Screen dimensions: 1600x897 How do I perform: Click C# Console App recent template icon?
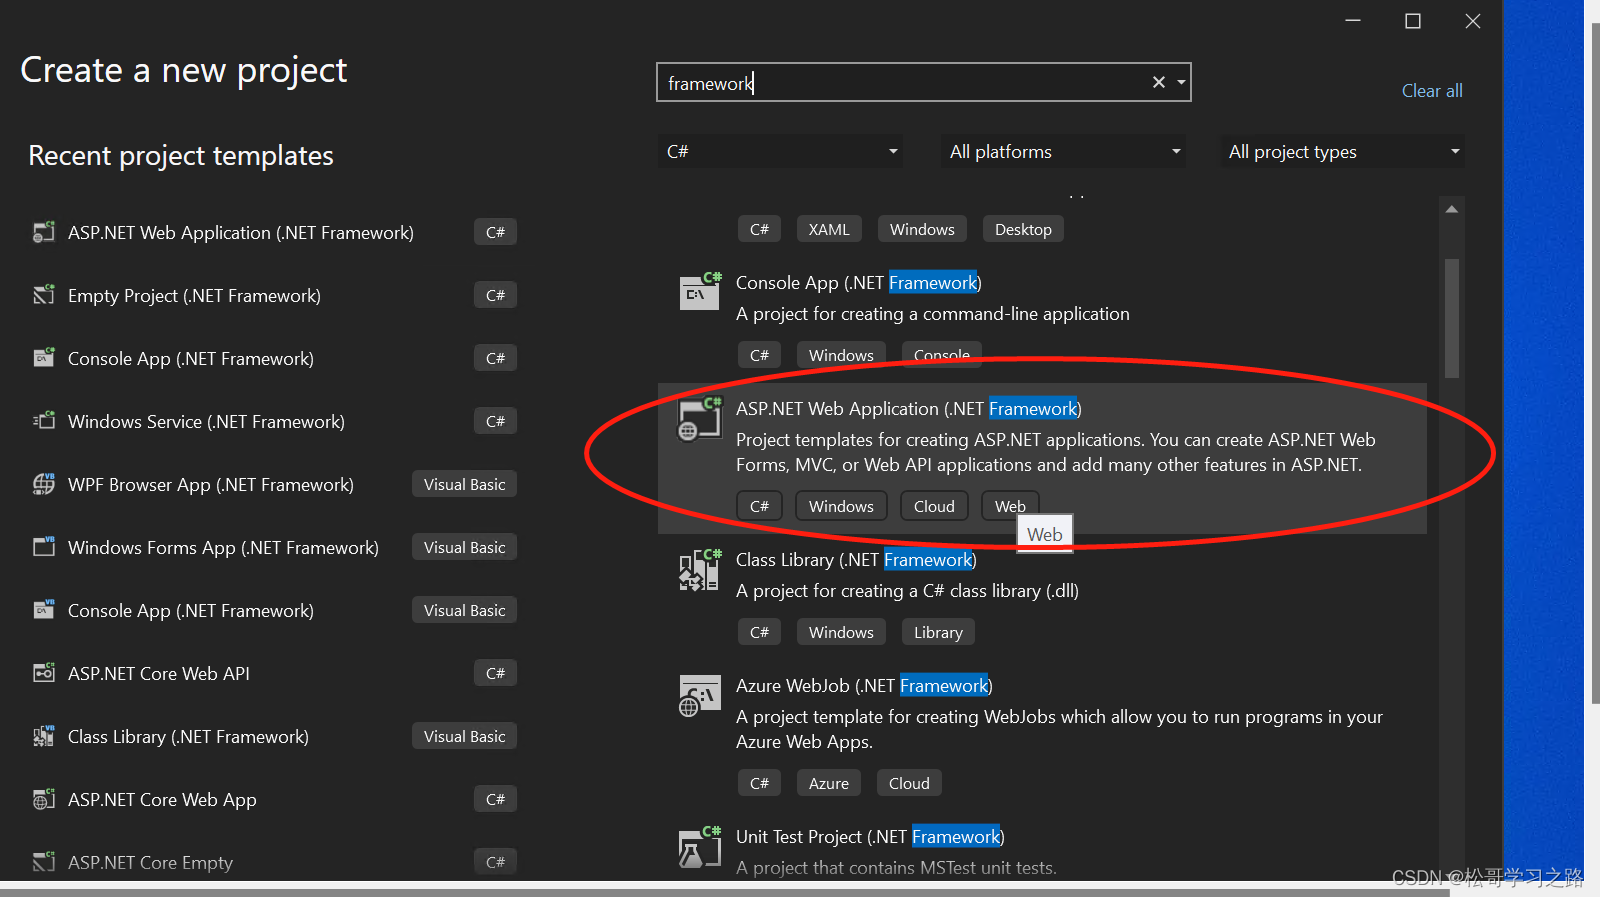pos(44,358)
